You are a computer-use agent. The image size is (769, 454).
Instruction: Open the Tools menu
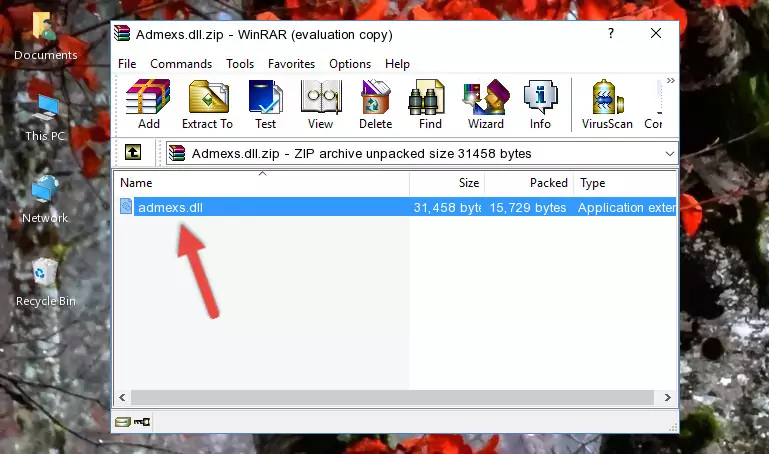coord(240,64)
